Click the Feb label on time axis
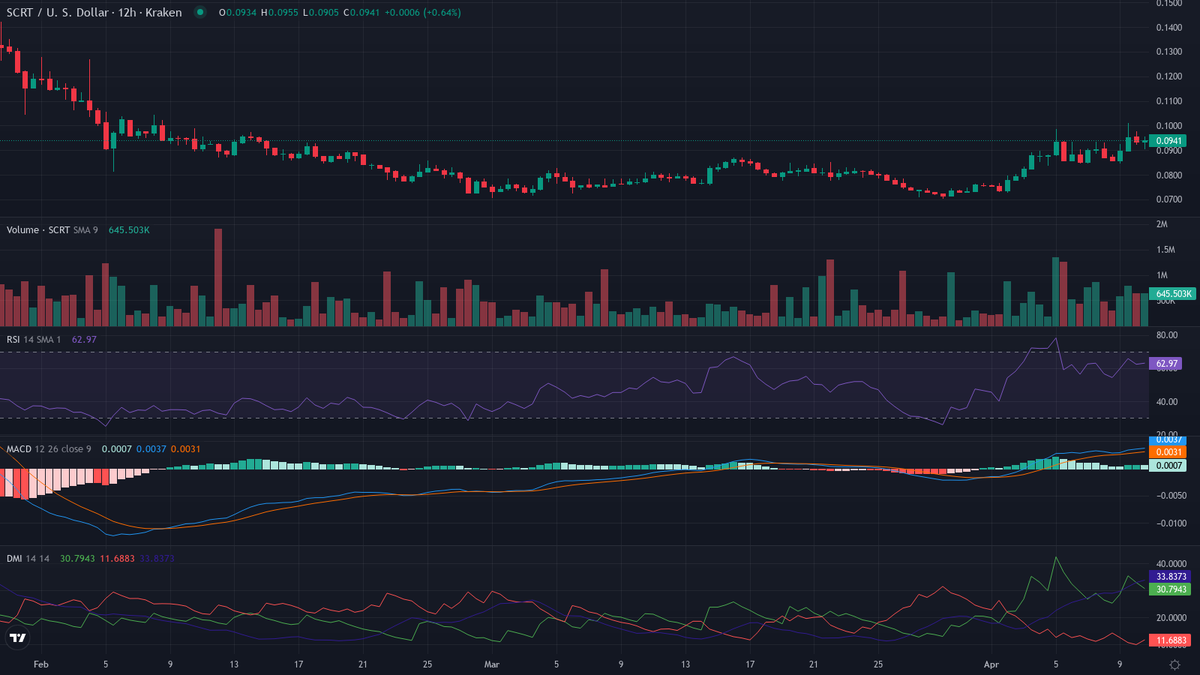The width and height of the screenshot is (1200, 675). pos(41,663)
